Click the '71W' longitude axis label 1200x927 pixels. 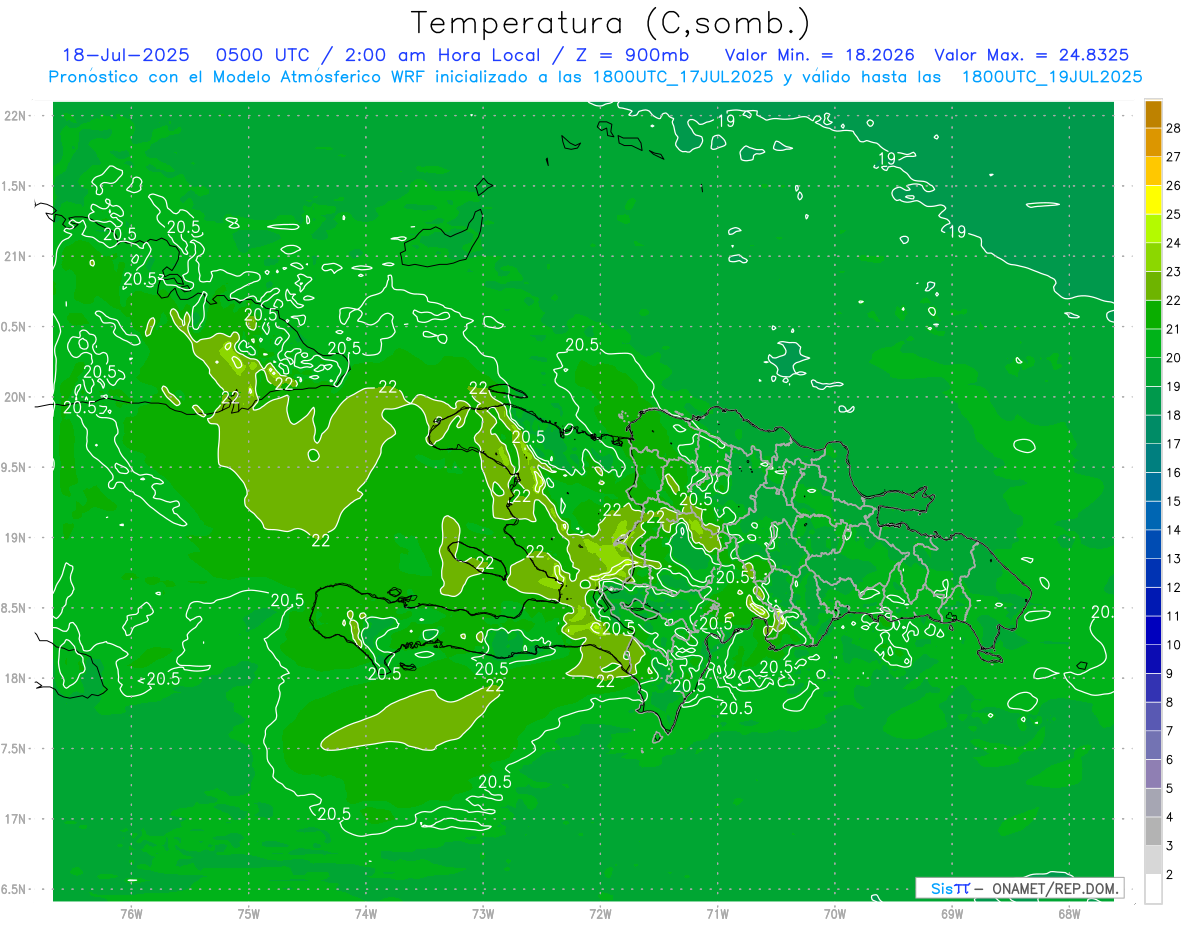coord(717,913)
